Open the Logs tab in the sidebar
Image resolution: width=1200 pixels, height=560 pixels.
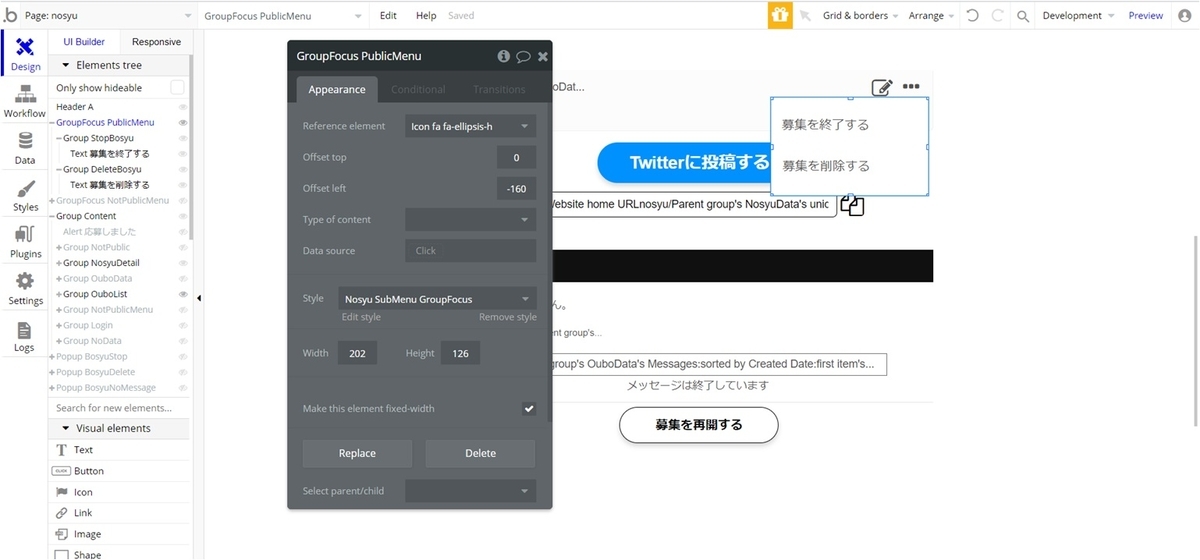(25, 337)
